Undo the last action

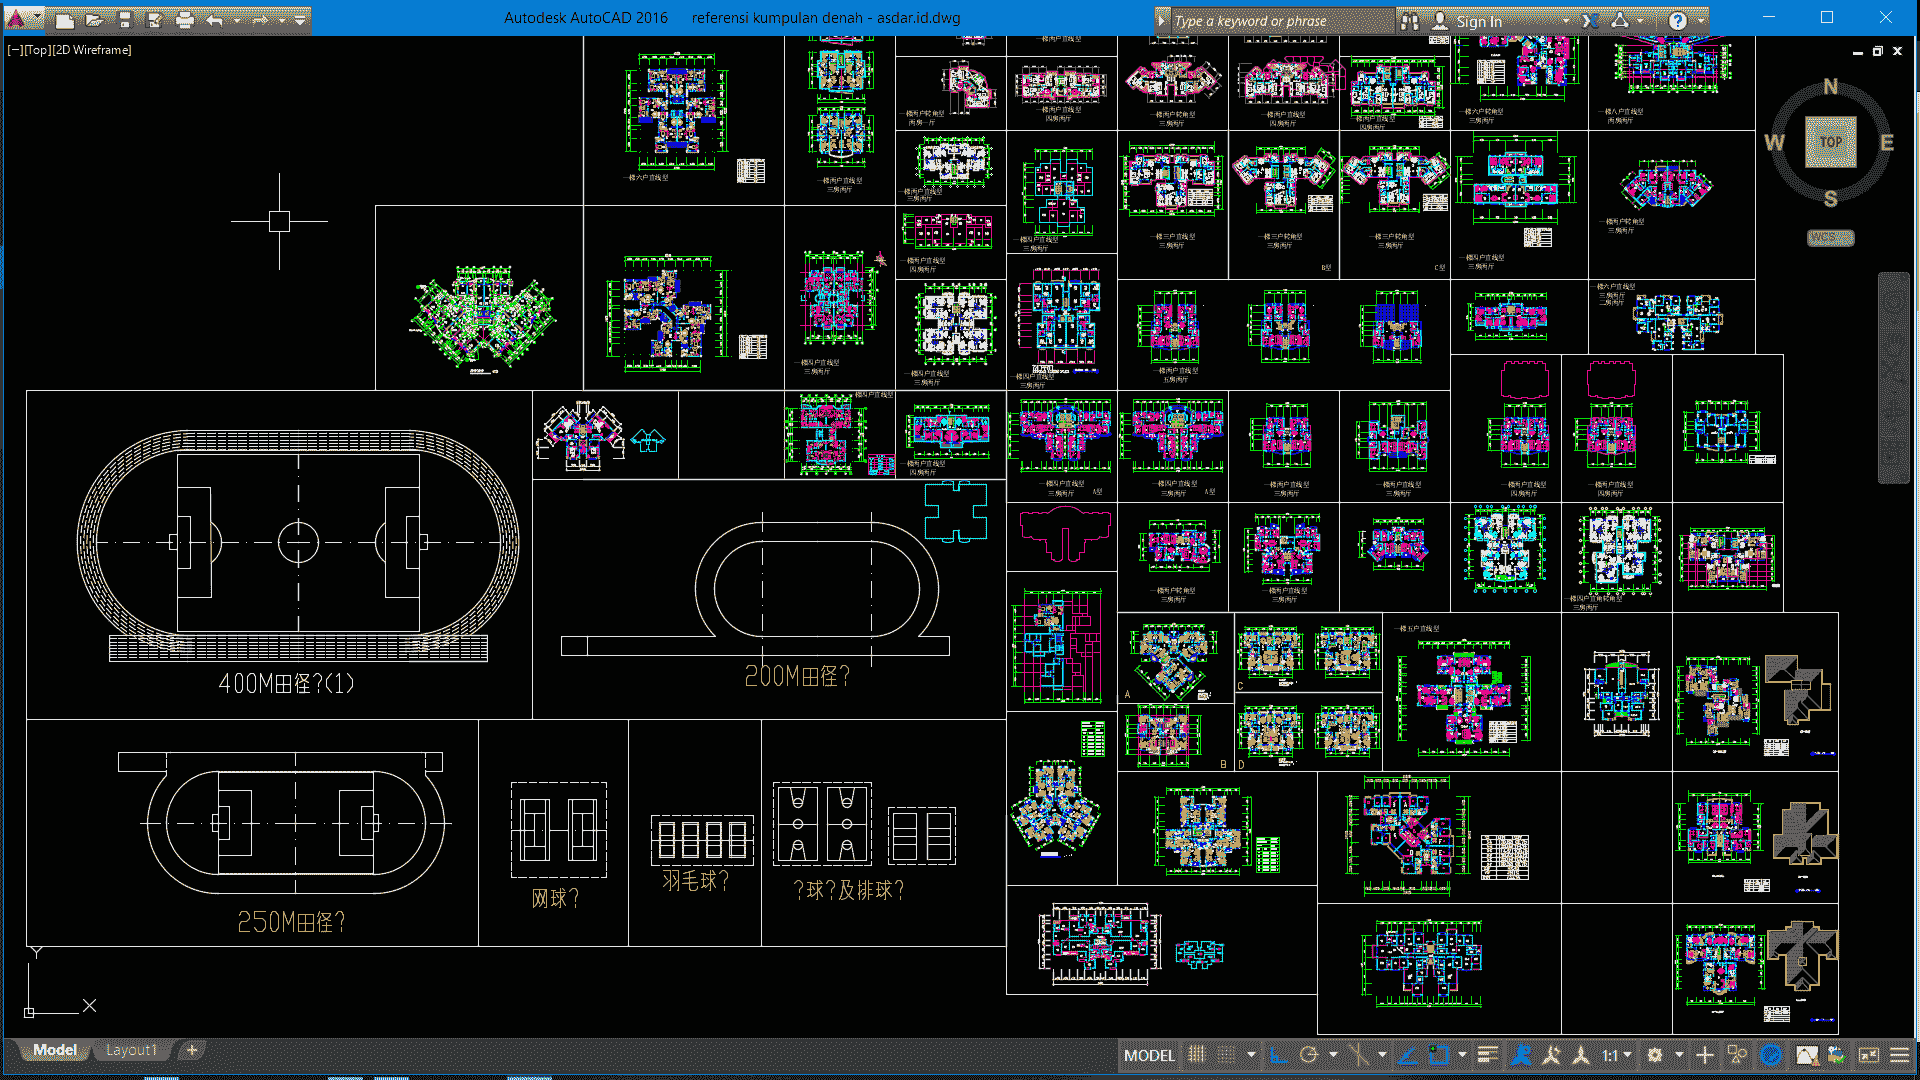215,21
